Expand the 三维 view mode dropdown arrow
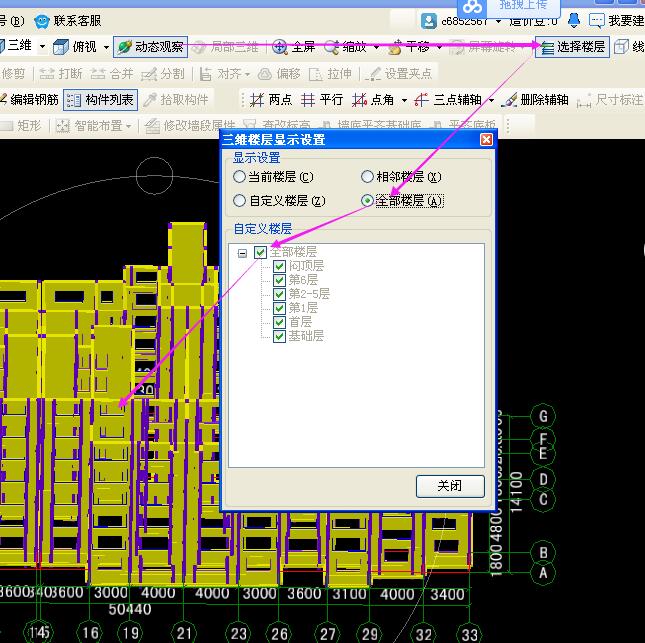Image resolution: width=645 pixels, height=643 pixels. point(42,46)
